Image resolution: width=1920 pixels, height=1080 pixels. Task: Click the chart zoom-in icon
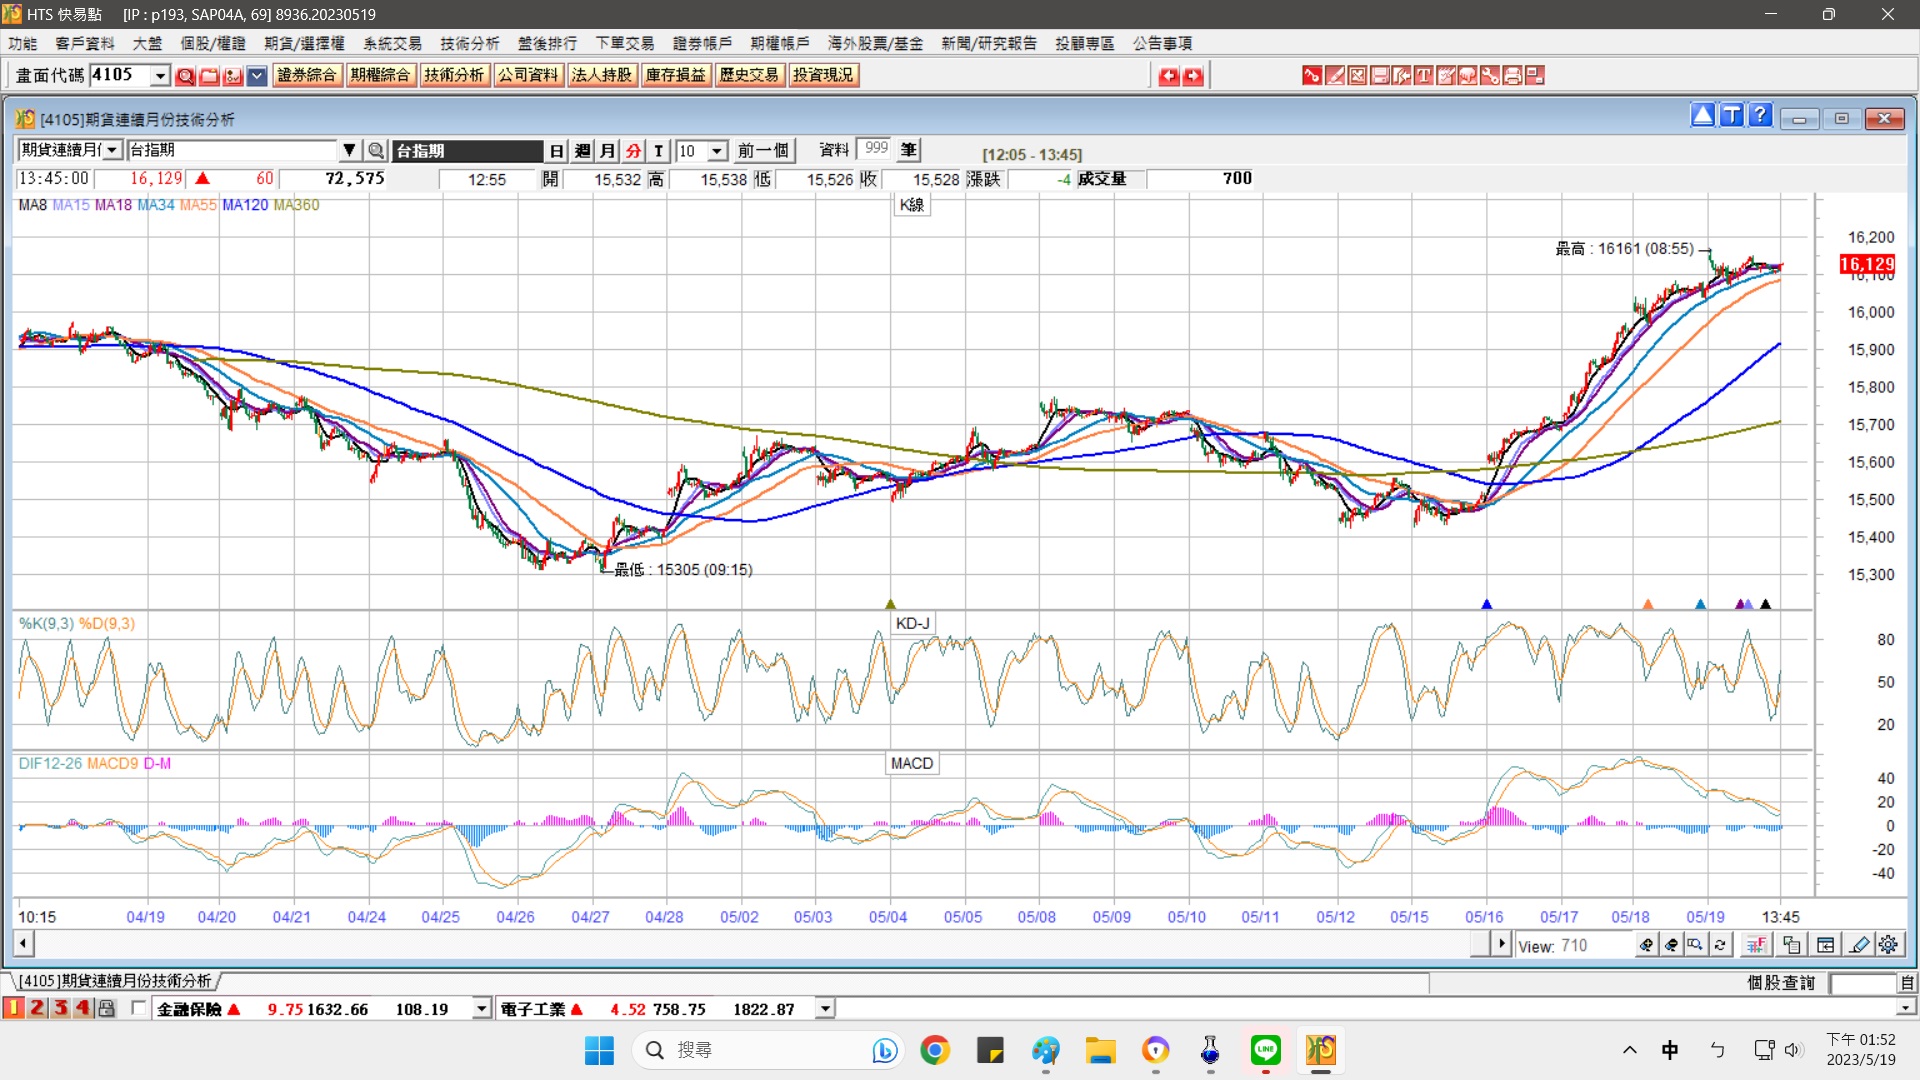(x=1646, y=944)
